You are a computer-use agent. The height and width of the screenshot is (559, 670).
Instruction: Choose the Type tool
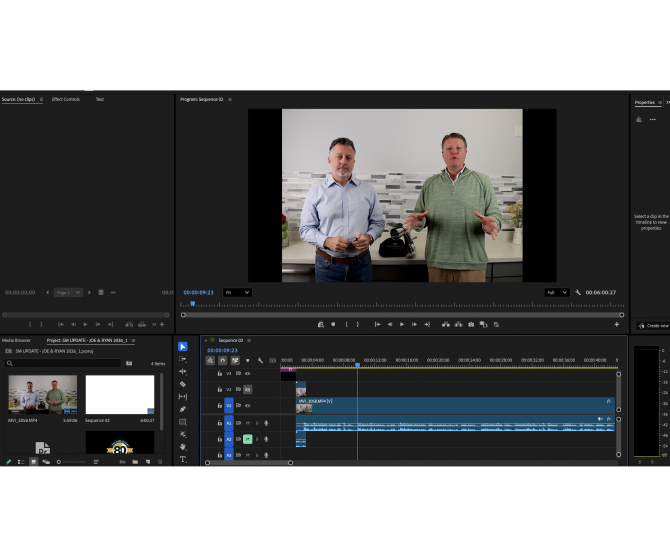(183, 459)
